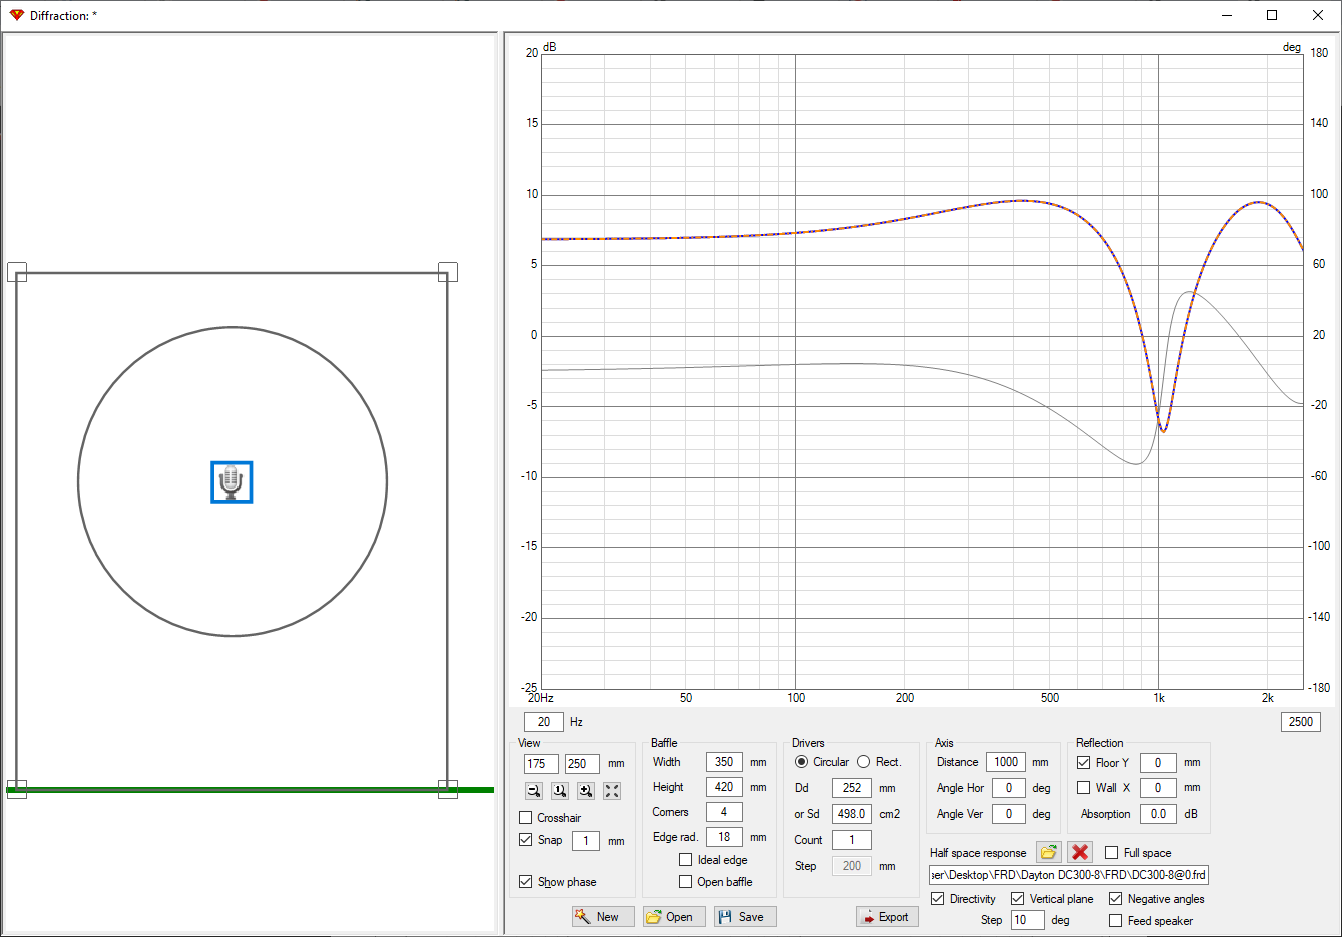Click the zoom in magnifier icon
This screenshot has width=1342, height=937.
click(586, 791)
